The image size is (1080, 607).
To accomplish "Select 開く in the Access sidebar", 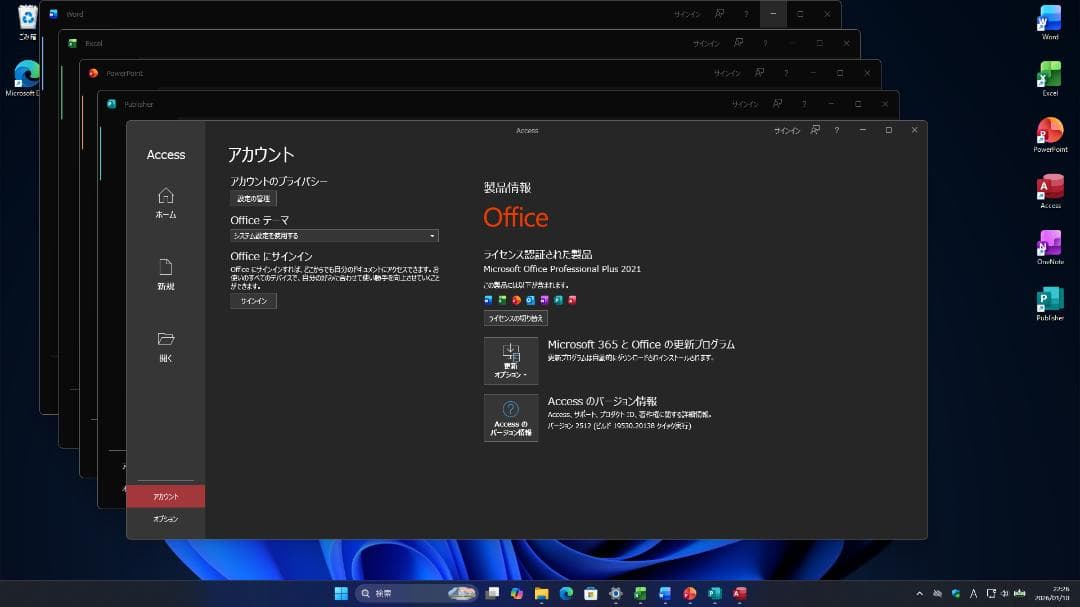I will click(x=165, y=338).
